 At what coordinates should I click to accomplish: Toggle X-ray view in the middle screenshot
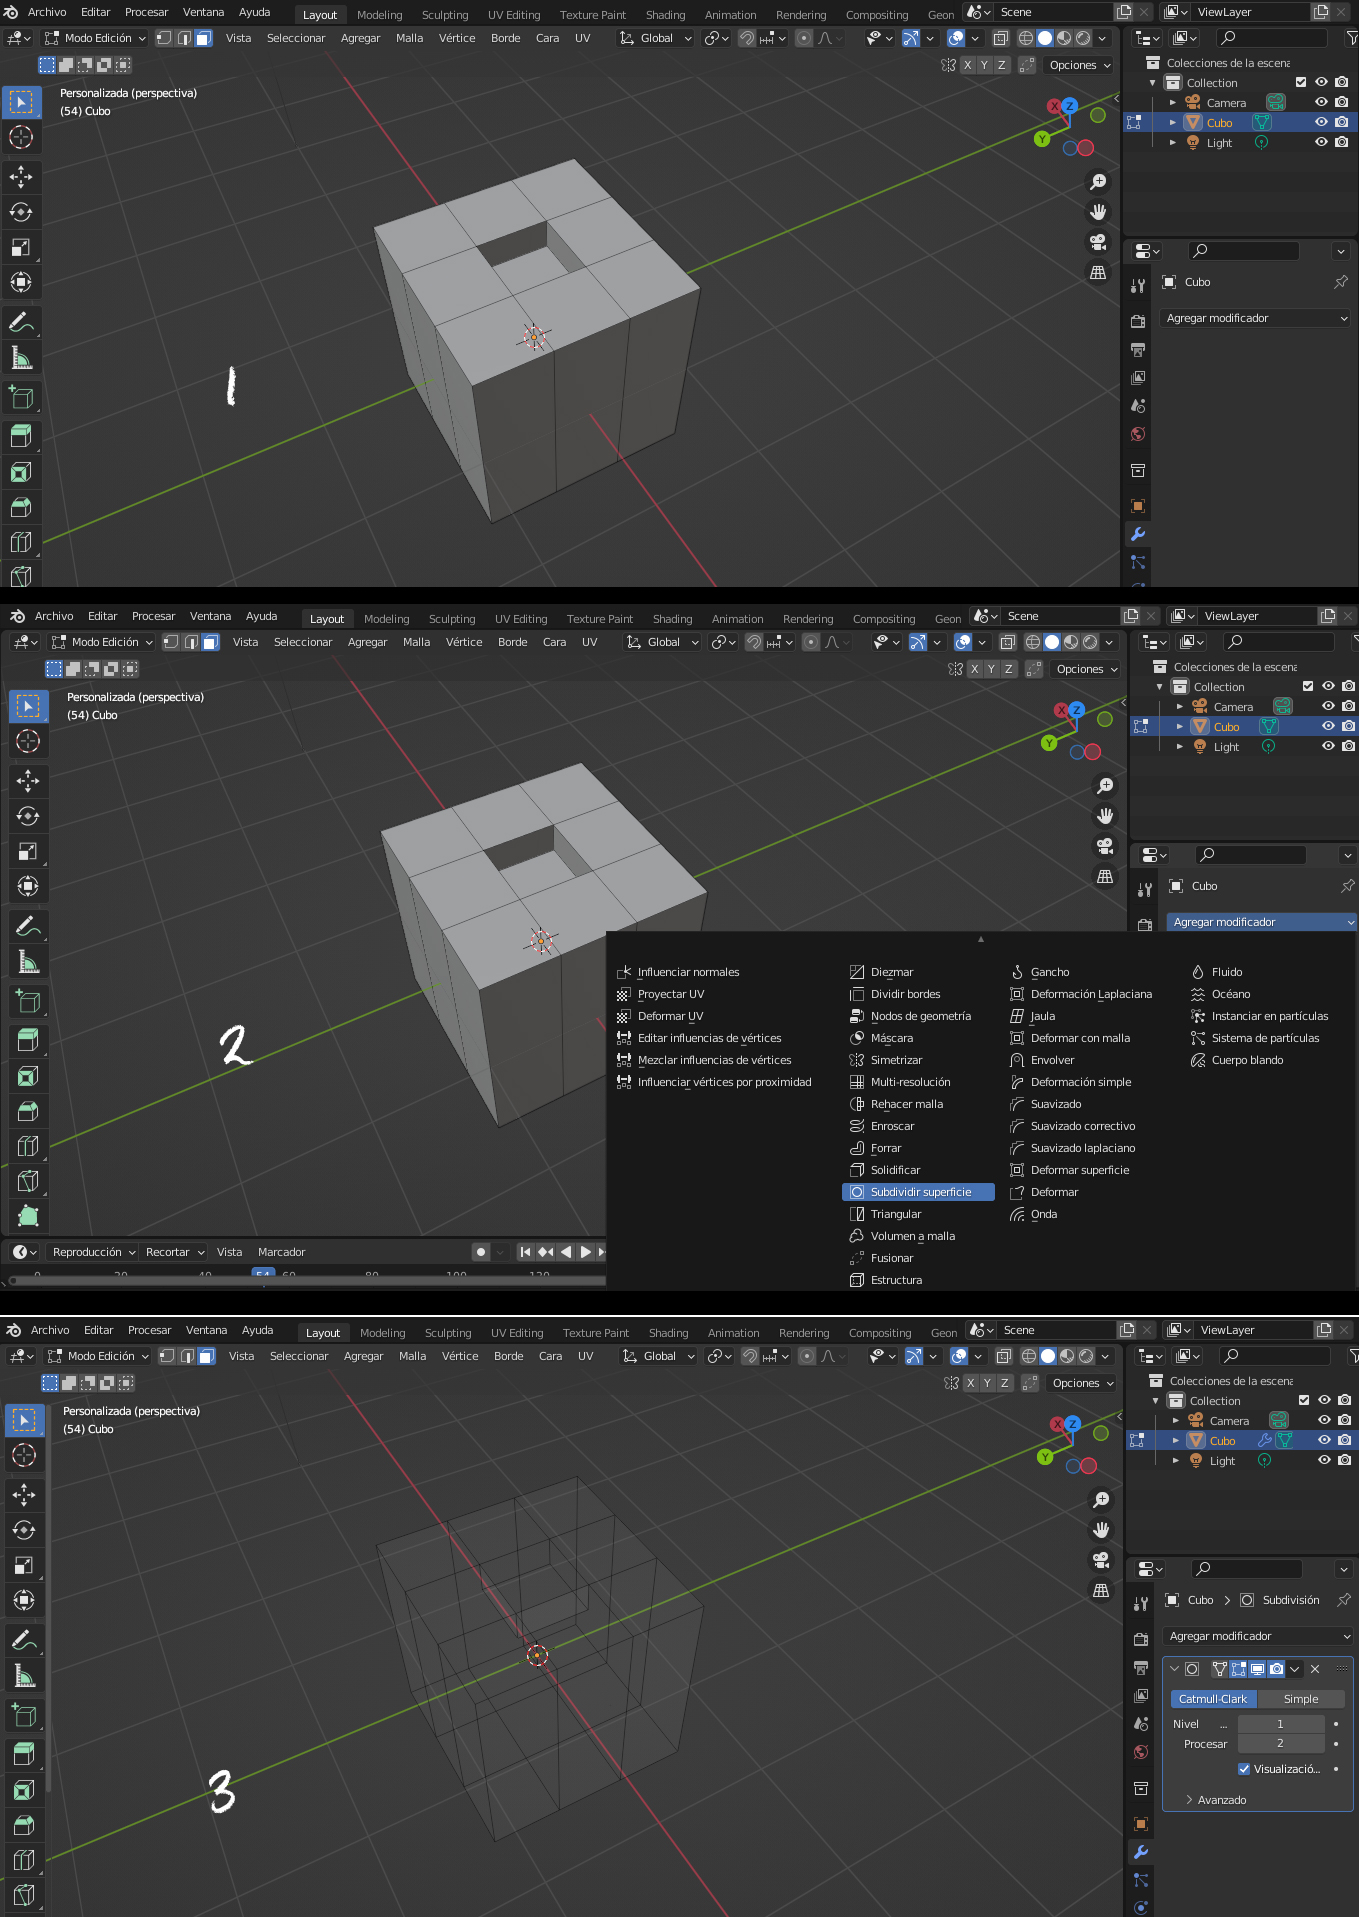(x=1007, y=642)
